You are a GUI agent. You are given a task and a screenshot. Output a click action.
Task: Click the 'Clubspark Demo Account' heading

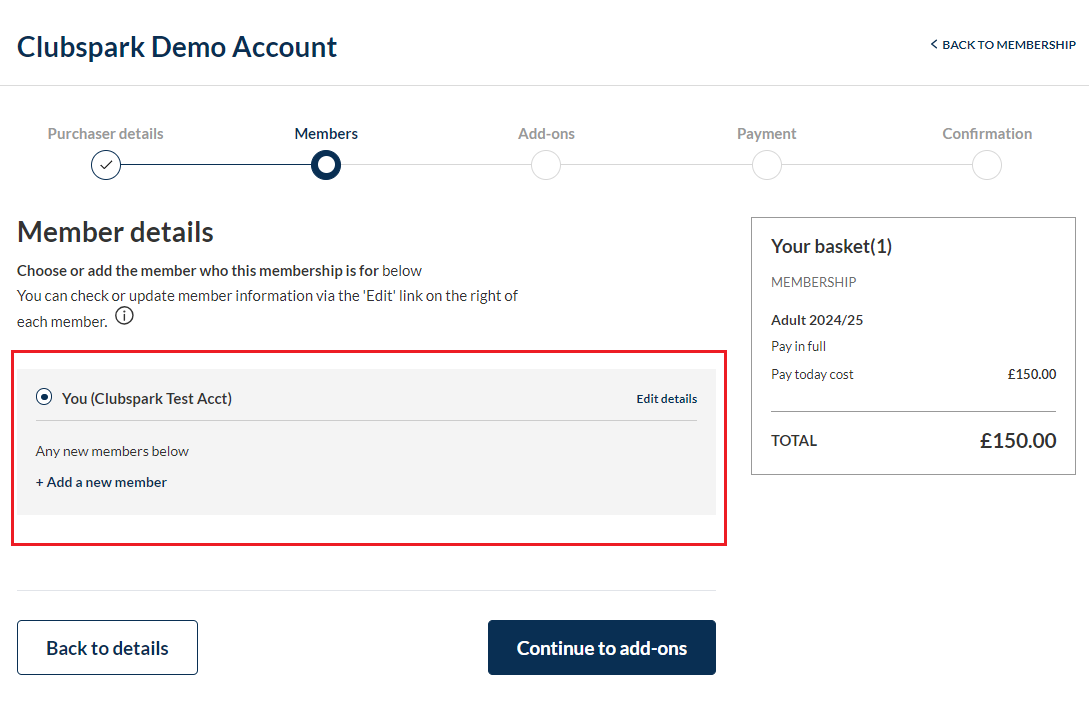coord(177,47)
